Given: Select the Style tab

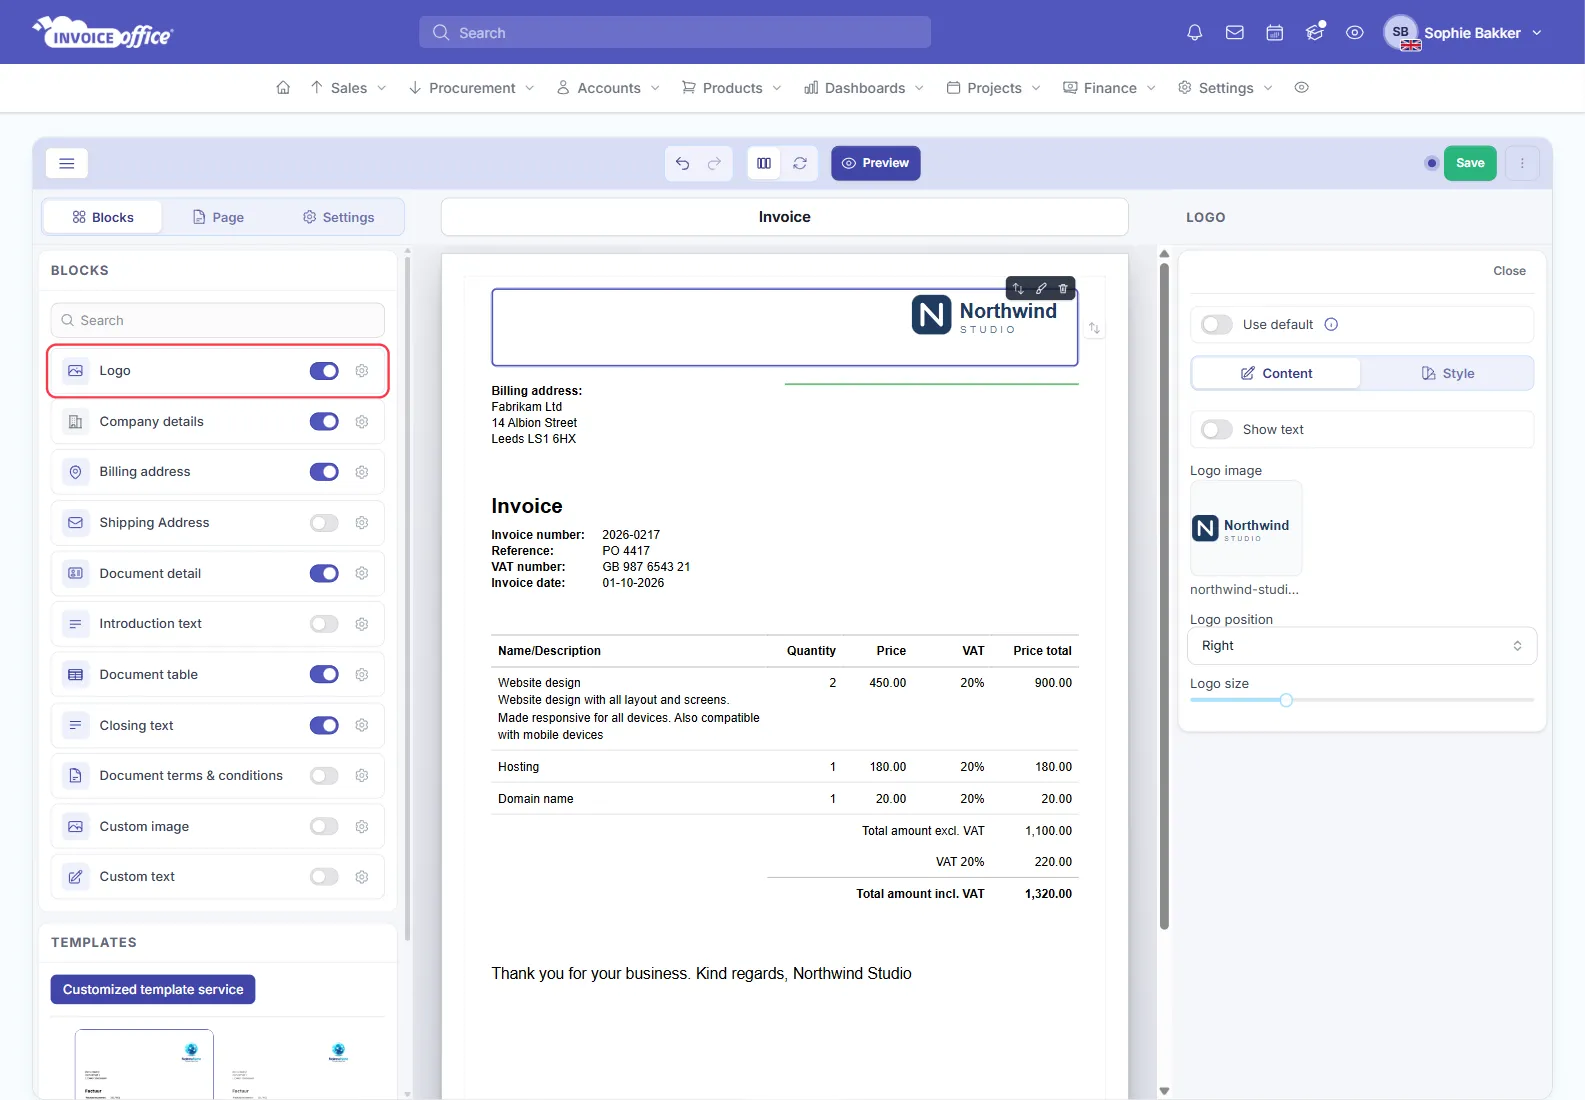Looking at the screenshot, I should point(1447,373).
